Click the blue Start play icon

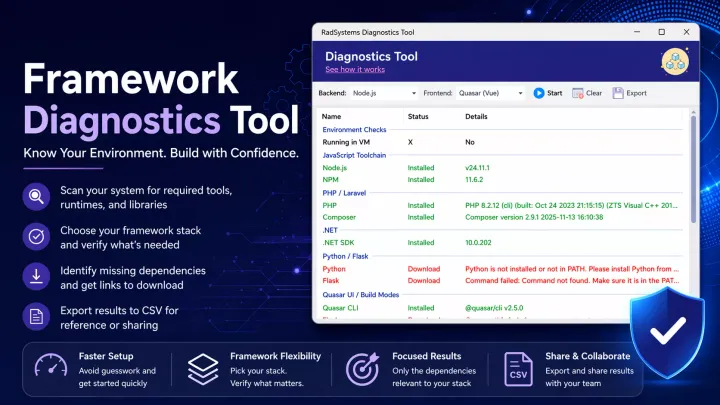pos(539,93)
